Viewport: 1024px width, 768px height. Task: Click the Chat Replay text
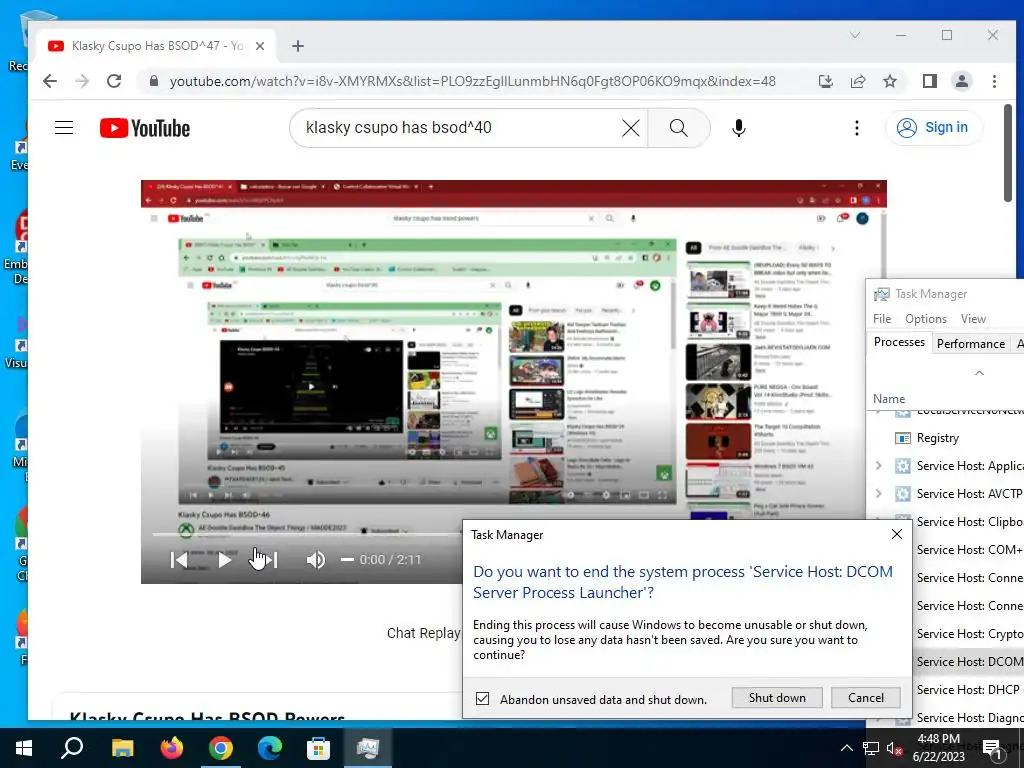[423, 633]
